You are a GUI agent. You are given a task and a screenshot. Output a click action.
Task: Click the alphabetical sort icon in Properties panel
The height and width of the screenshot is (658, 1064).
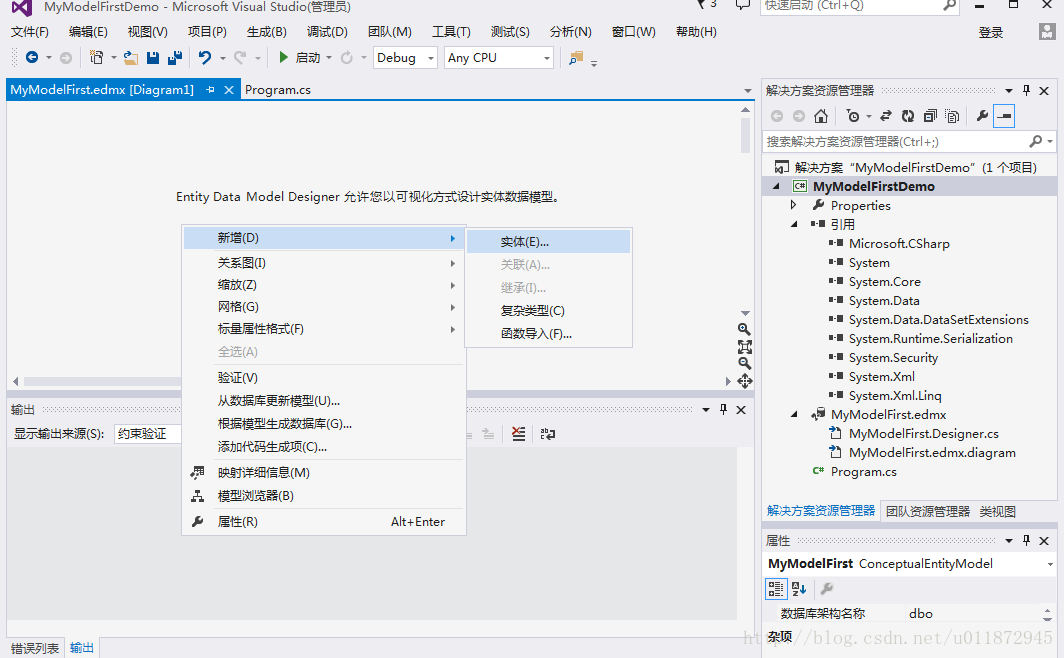(799, 589)
